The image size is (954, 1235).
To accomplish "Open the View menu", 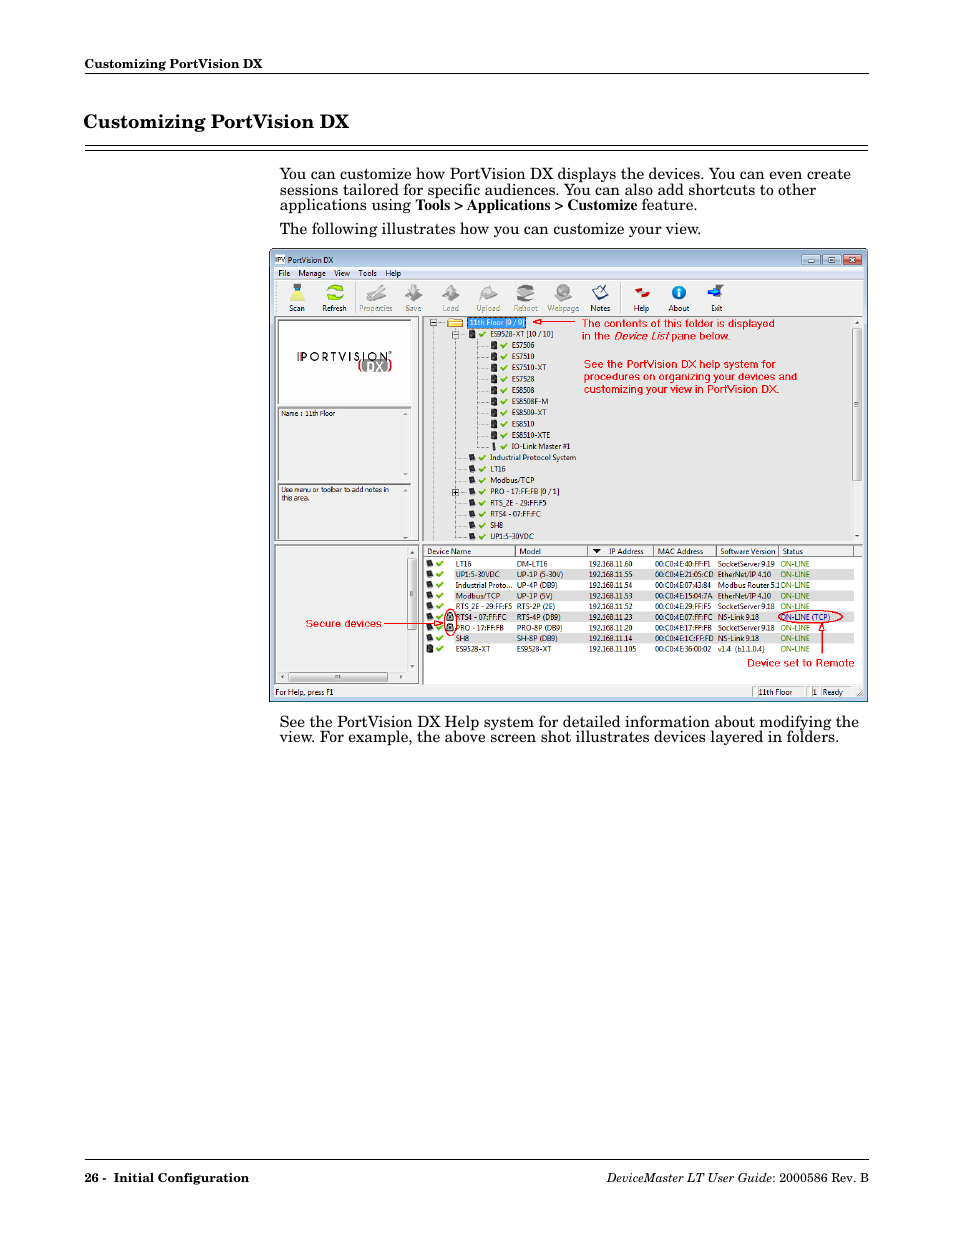I will click(342, 273).
